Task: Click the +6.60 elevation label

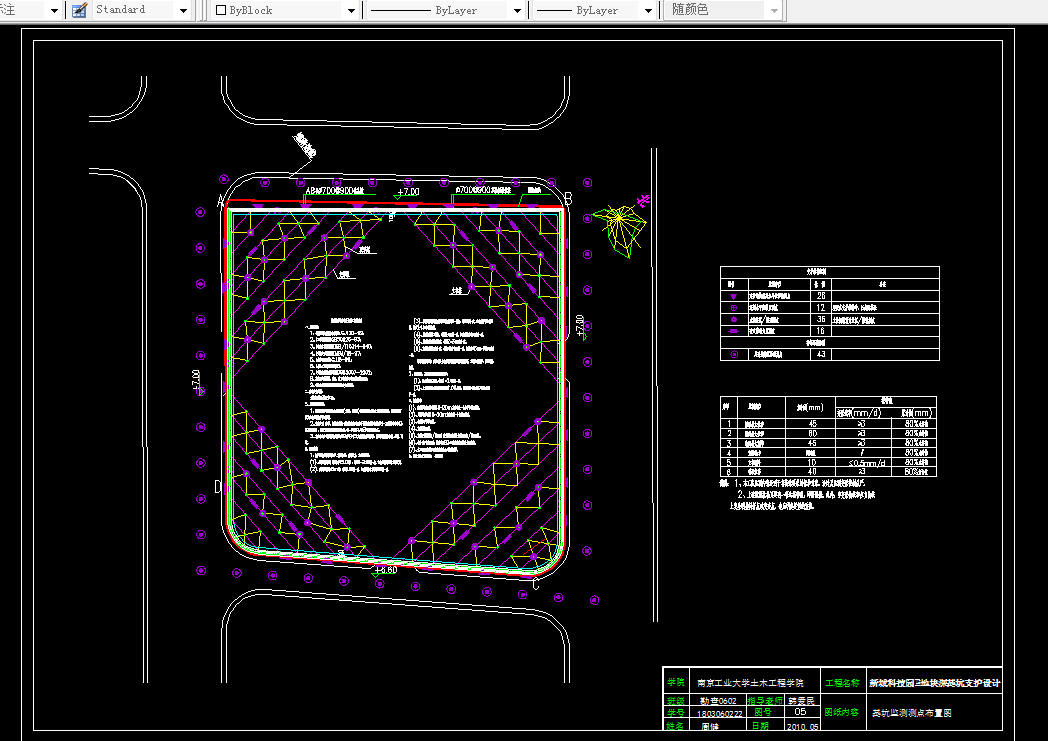Action: tap(386, 570)
